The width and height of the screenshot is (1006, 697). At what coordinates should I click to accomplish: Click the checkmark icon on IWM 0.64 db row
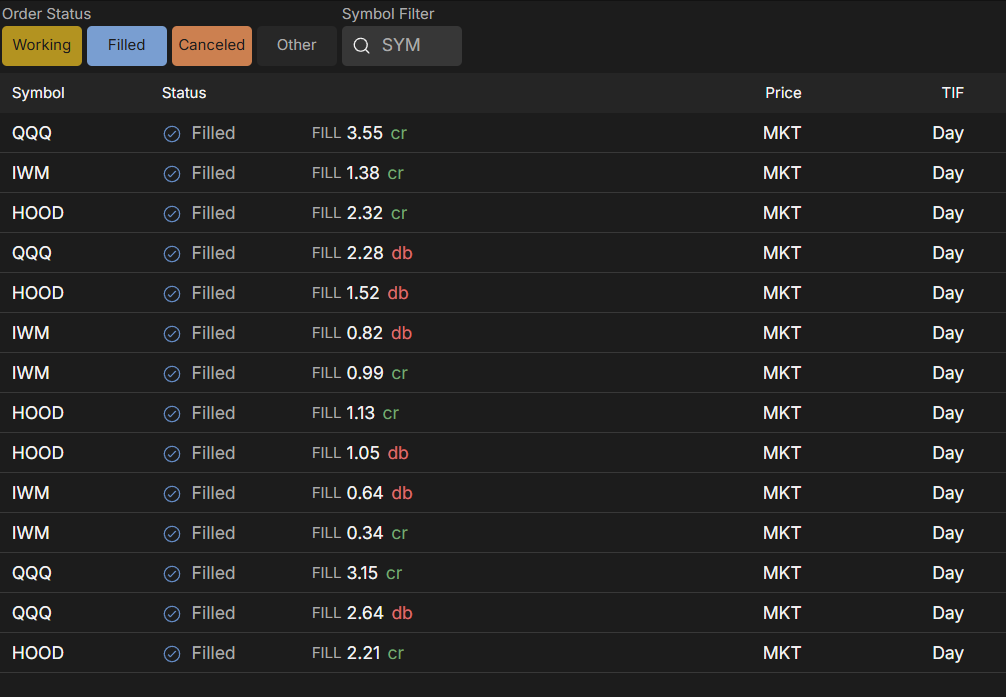tap(172, 494)
